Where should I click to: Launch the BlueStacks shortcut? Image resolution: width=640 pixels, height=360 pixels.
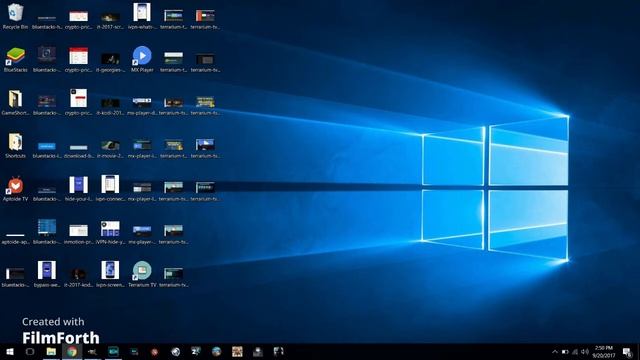(16, 60)
